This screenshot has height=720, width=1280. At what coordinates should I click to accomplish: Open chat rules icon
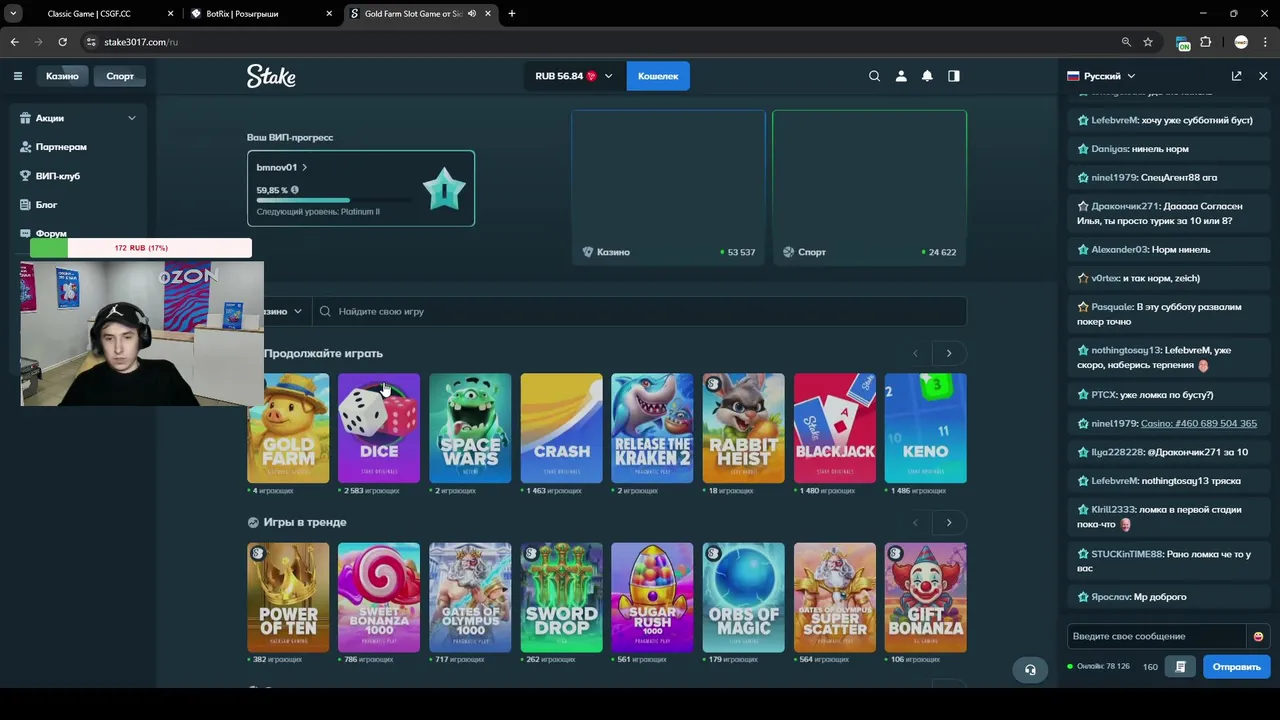coord(1181,666)
